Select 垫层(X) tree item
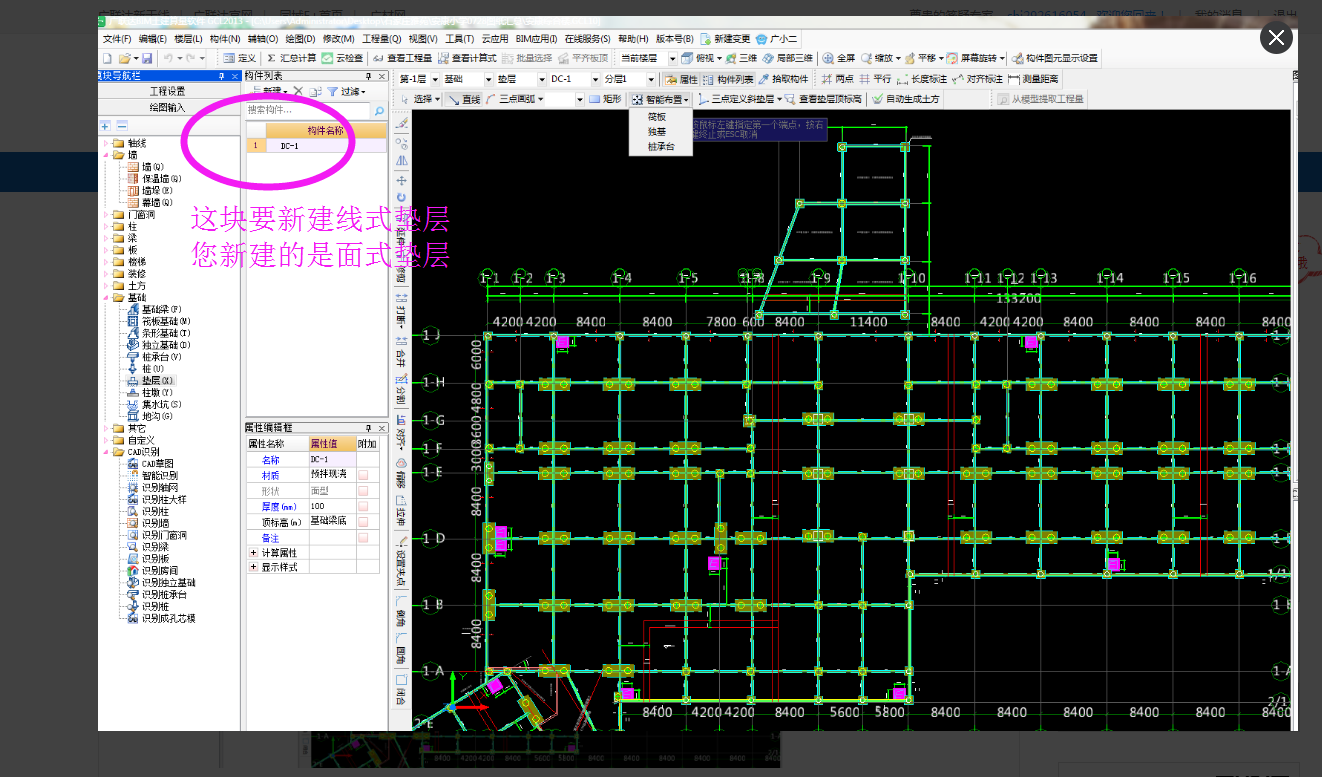Viewport: 1322px width, 777px height. (x=151, y=381)
